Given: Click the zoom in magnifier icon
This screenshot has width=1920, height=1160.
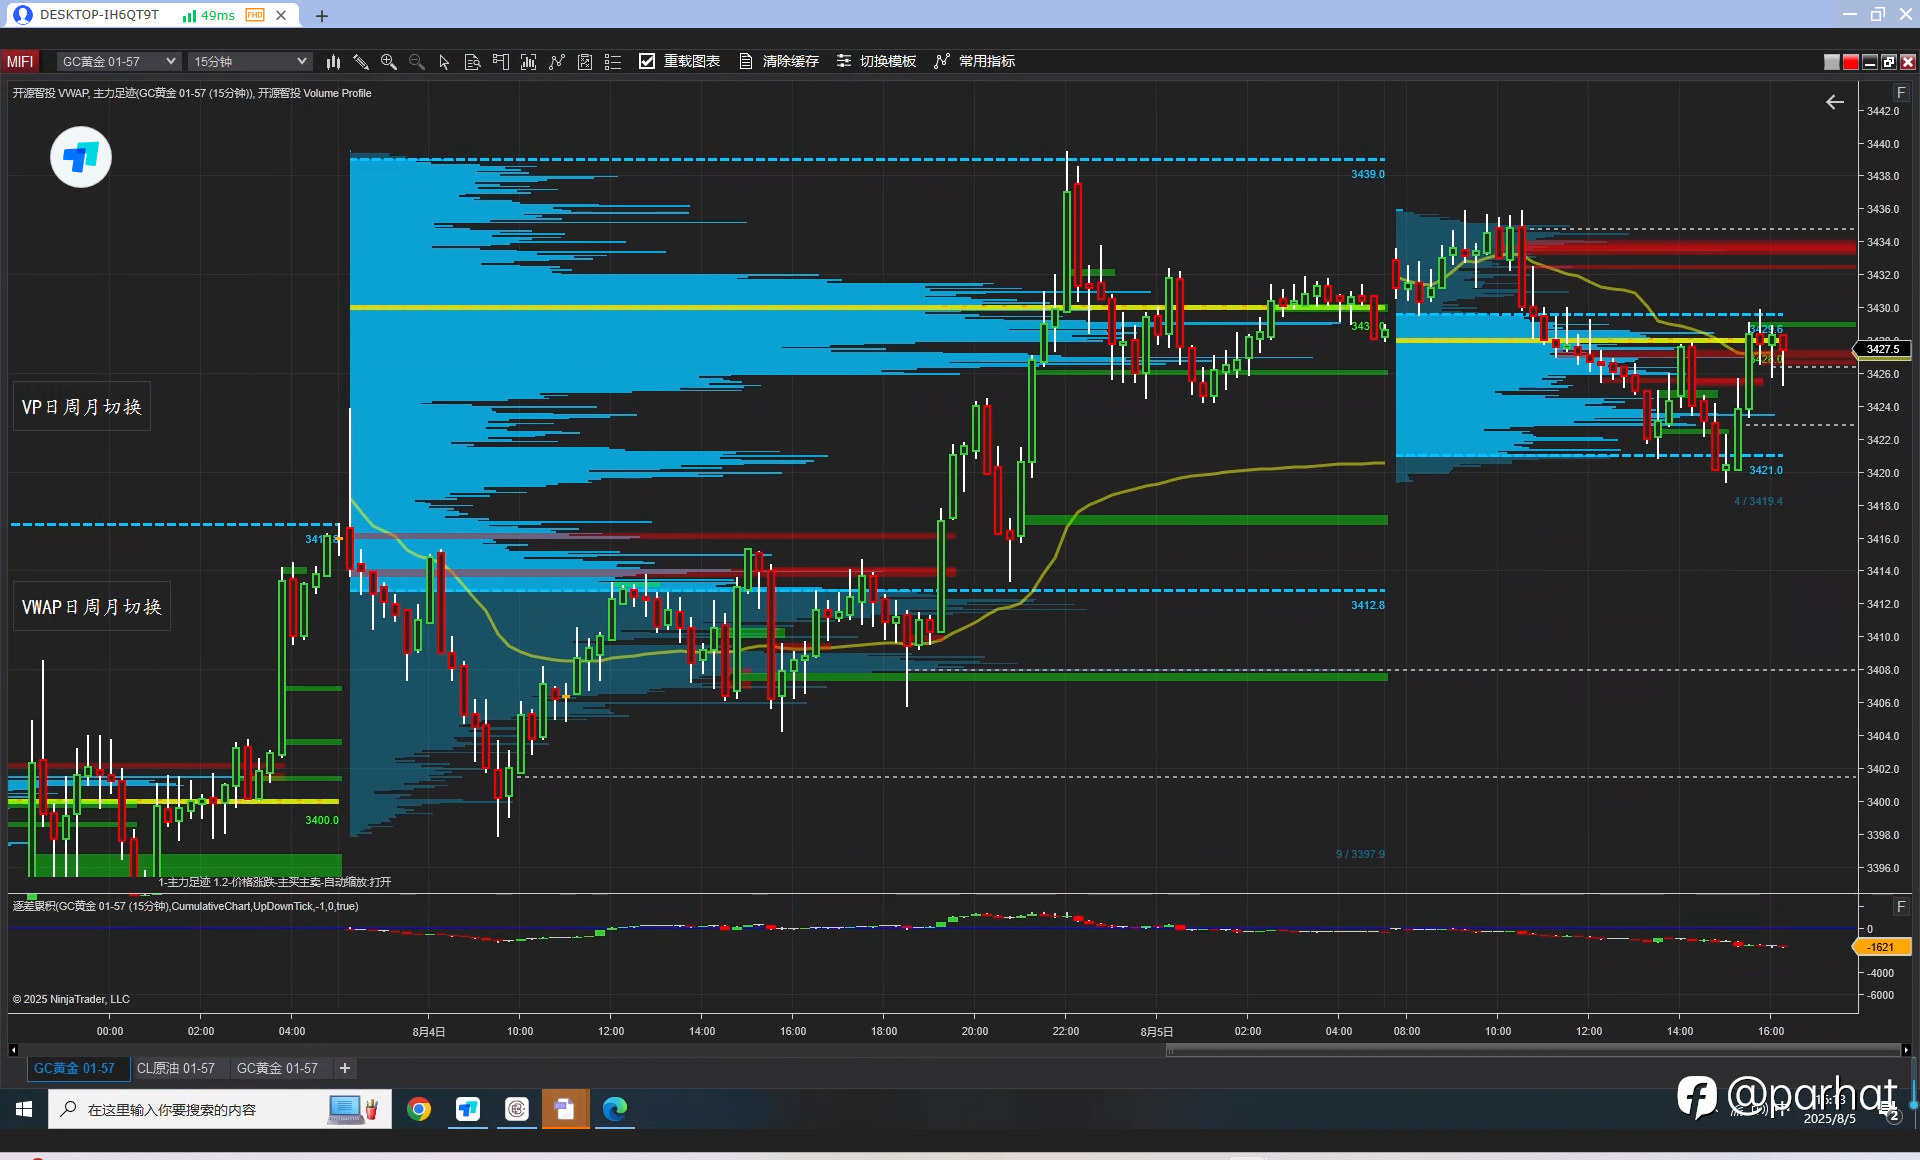Looking at the screenshot, I should point(389,62).
